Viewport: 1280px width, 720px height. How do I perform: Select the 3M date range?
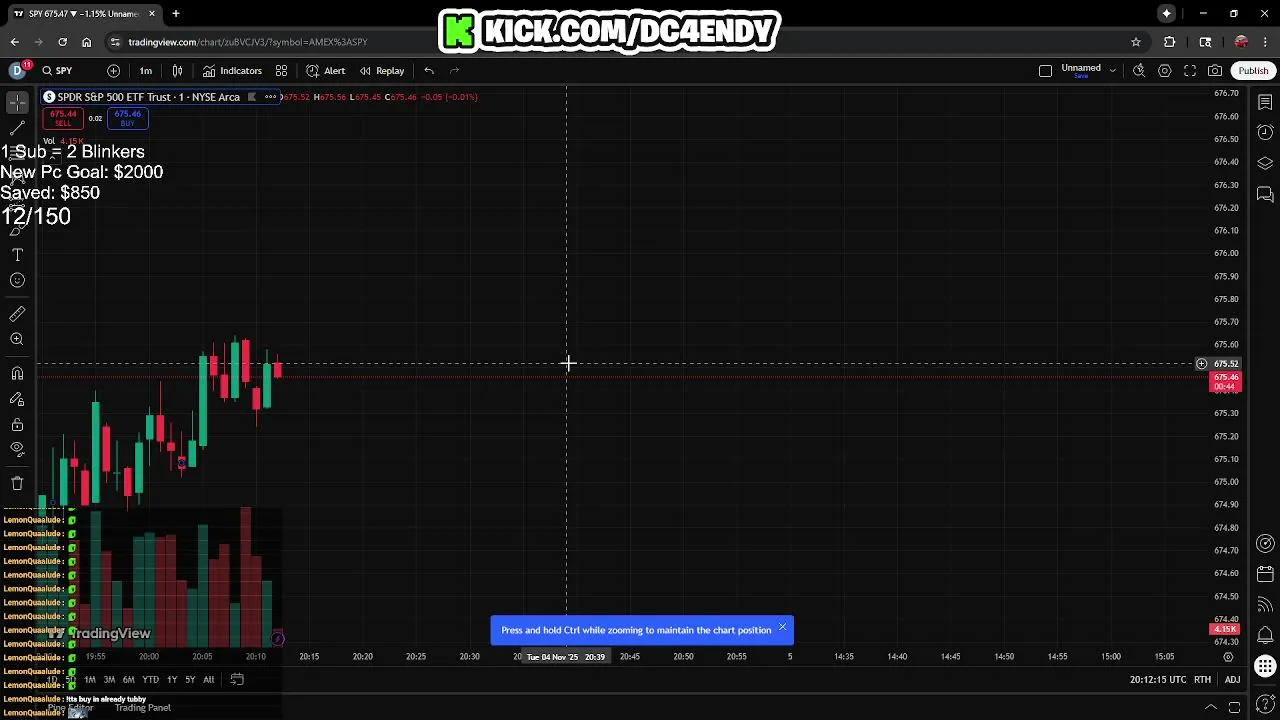pyautogui.click(x=109, y=680)
